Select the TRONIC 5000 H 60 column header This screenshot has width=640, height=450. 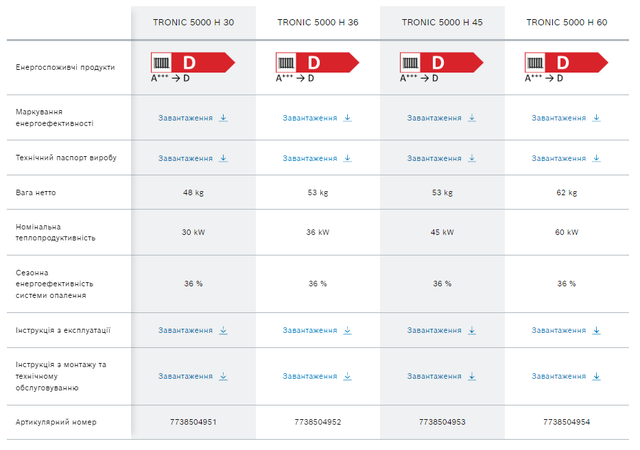567,22
